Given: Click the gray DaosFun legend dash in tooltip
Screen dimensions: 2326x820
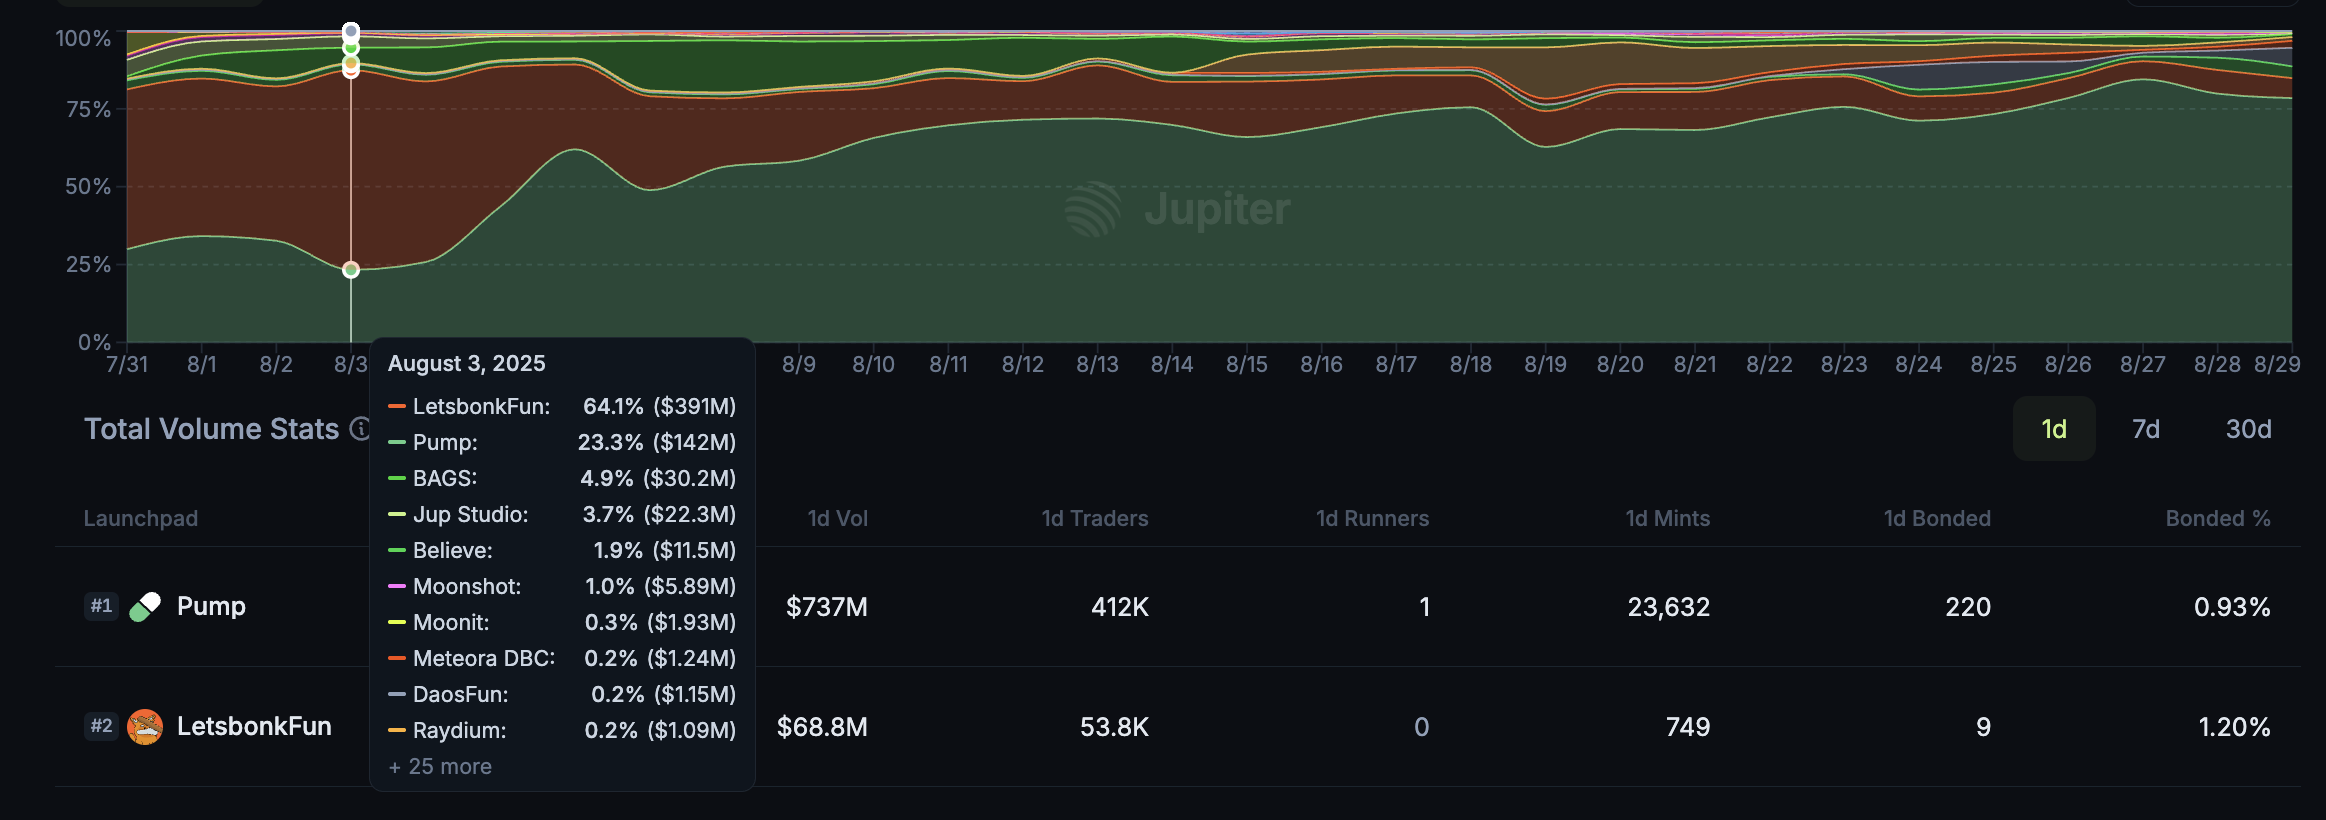Looking at the screenshot, I should 397,694.
